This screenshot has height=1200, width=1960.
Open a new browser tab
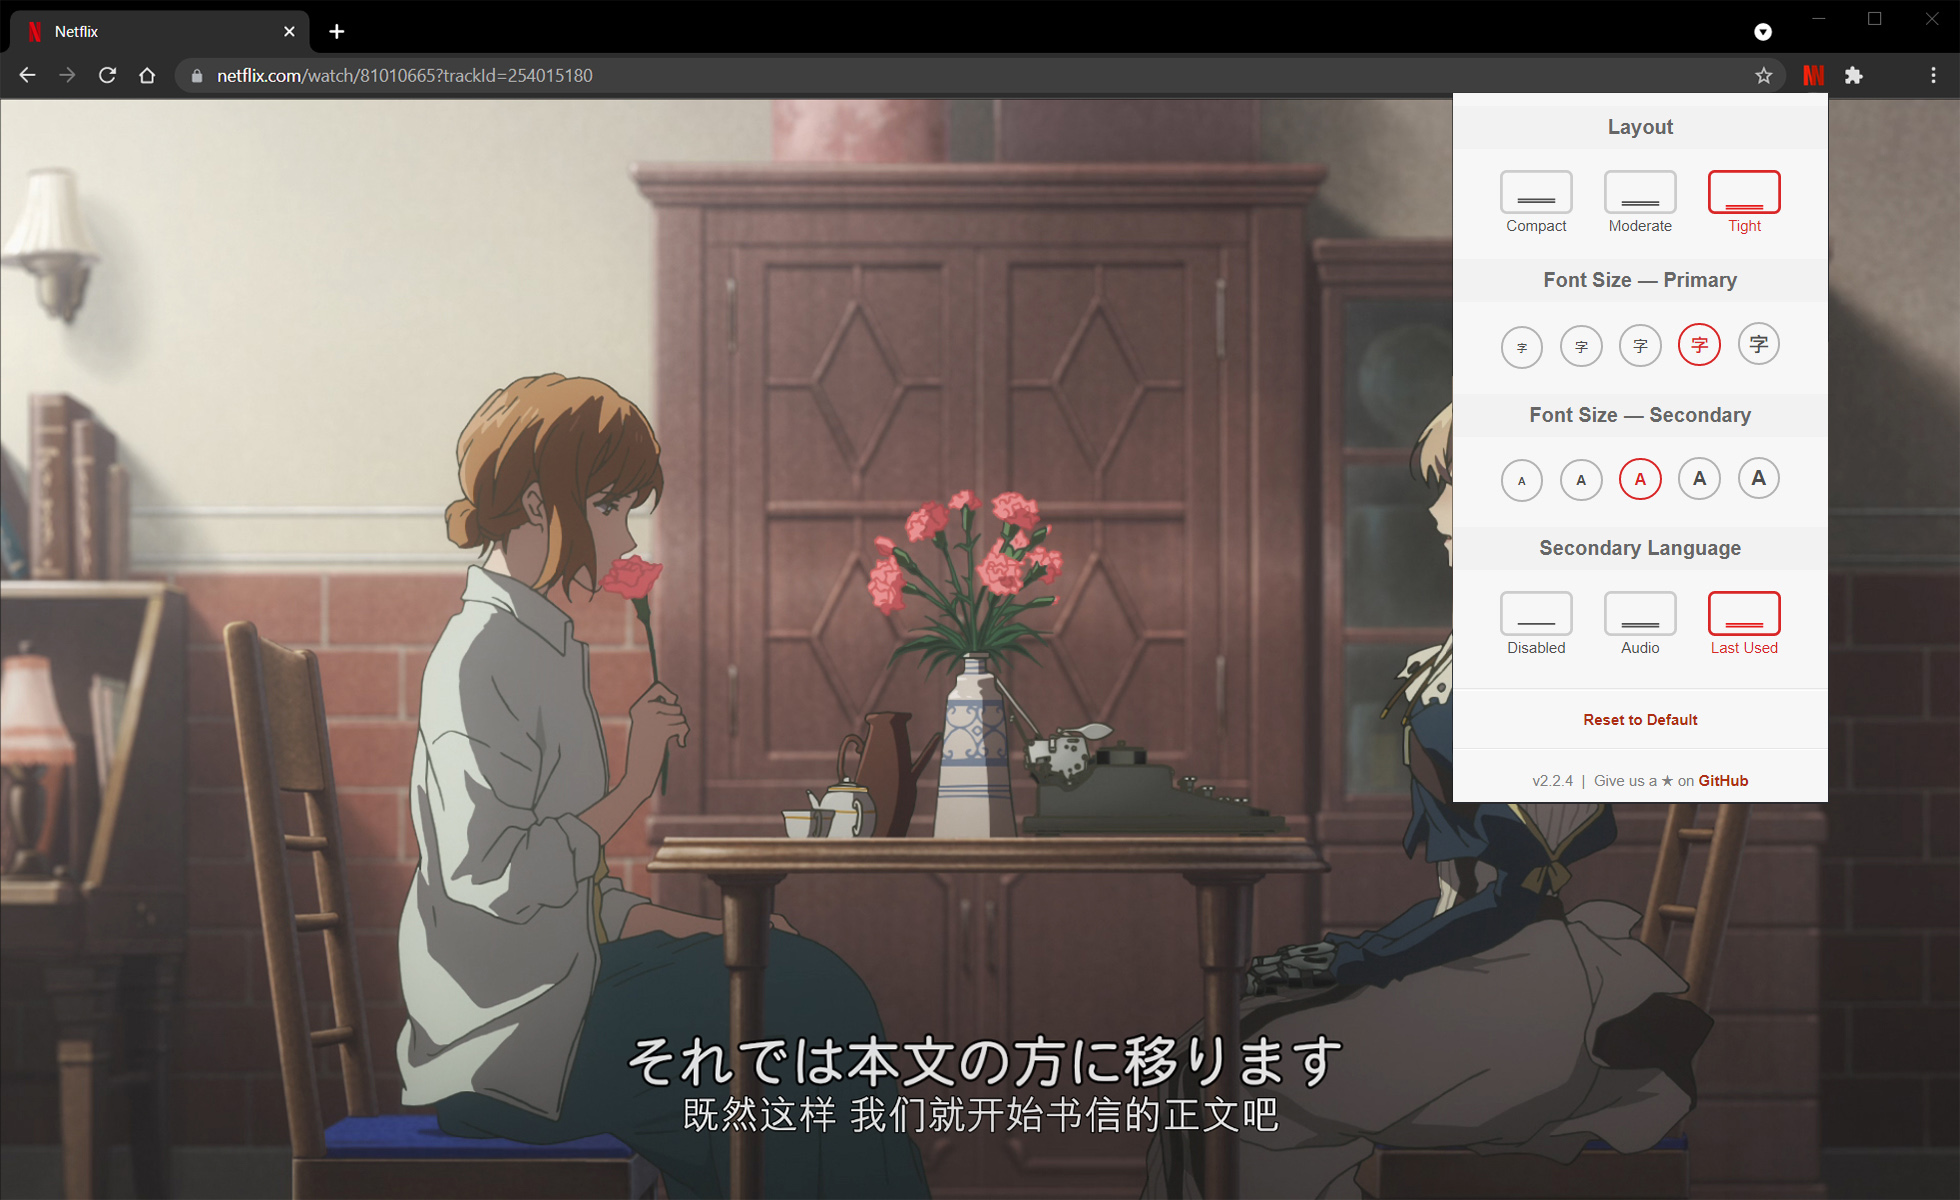pos(337,32)
